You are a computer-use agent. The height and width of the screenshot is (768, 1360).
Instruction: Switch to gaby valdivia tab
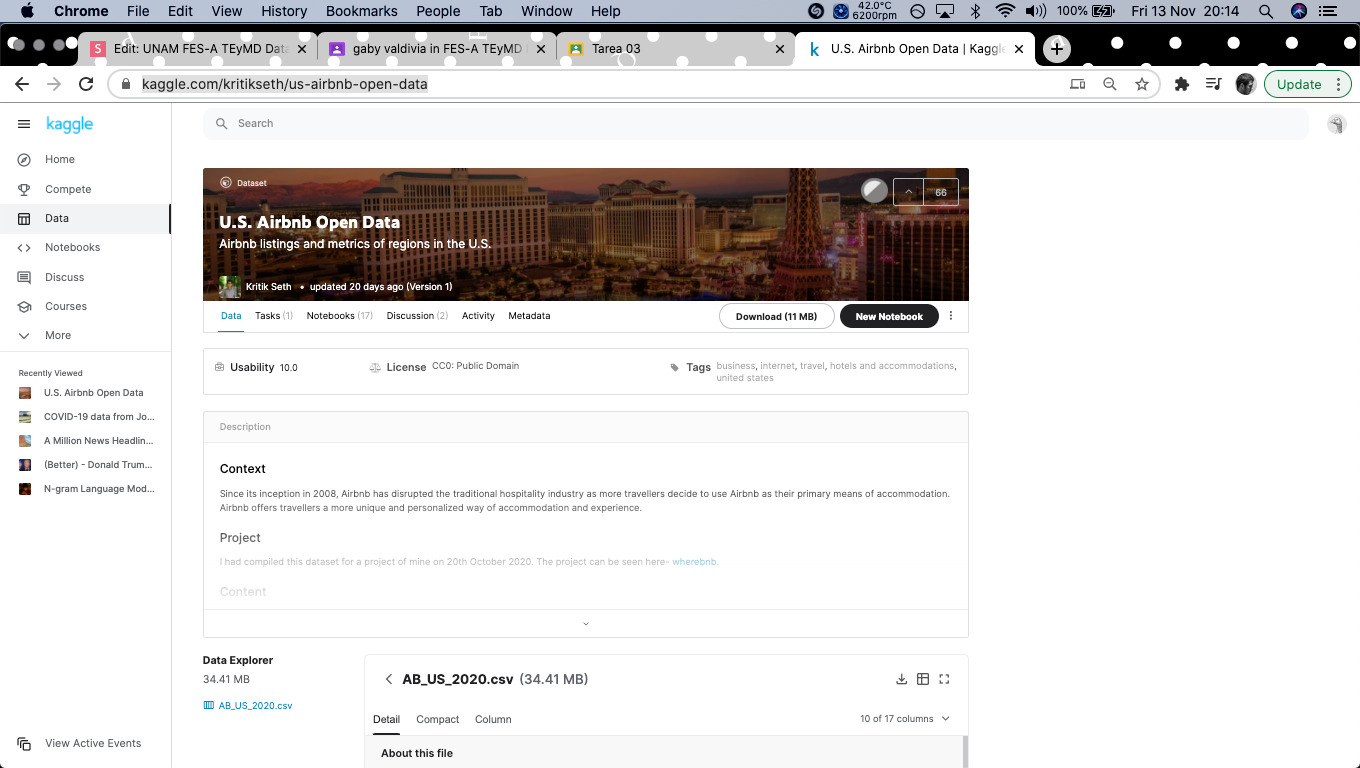438,48
